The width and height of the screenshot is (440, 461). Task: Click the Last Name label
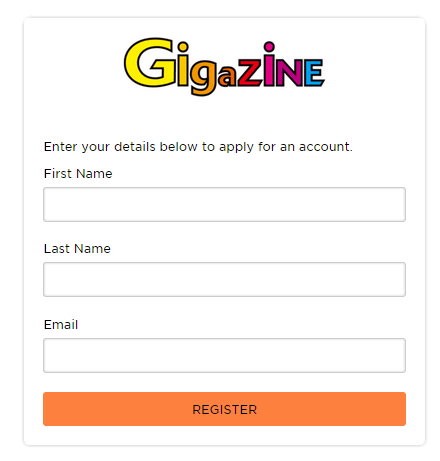click(x=77, y=249)
